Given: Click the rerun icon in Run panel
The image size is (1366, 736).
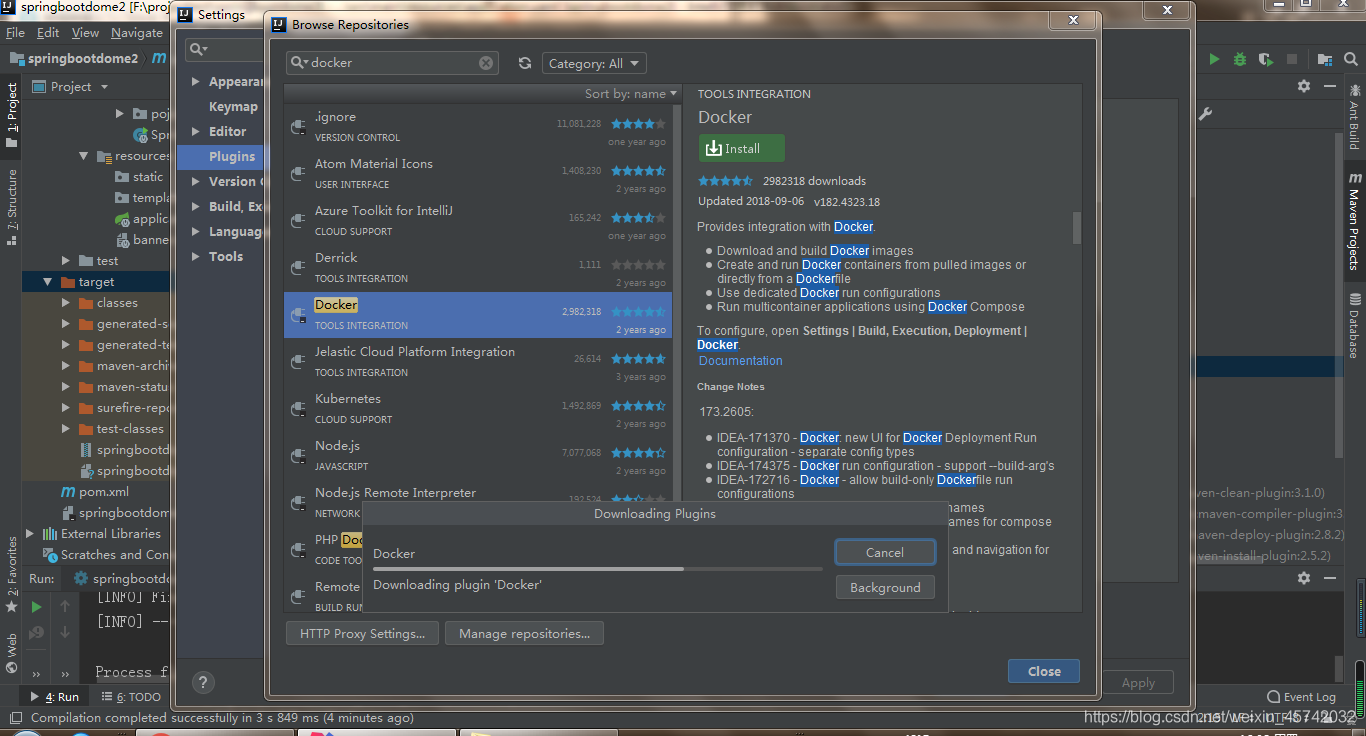Looking at the screenshot, I should pos(37,606).
